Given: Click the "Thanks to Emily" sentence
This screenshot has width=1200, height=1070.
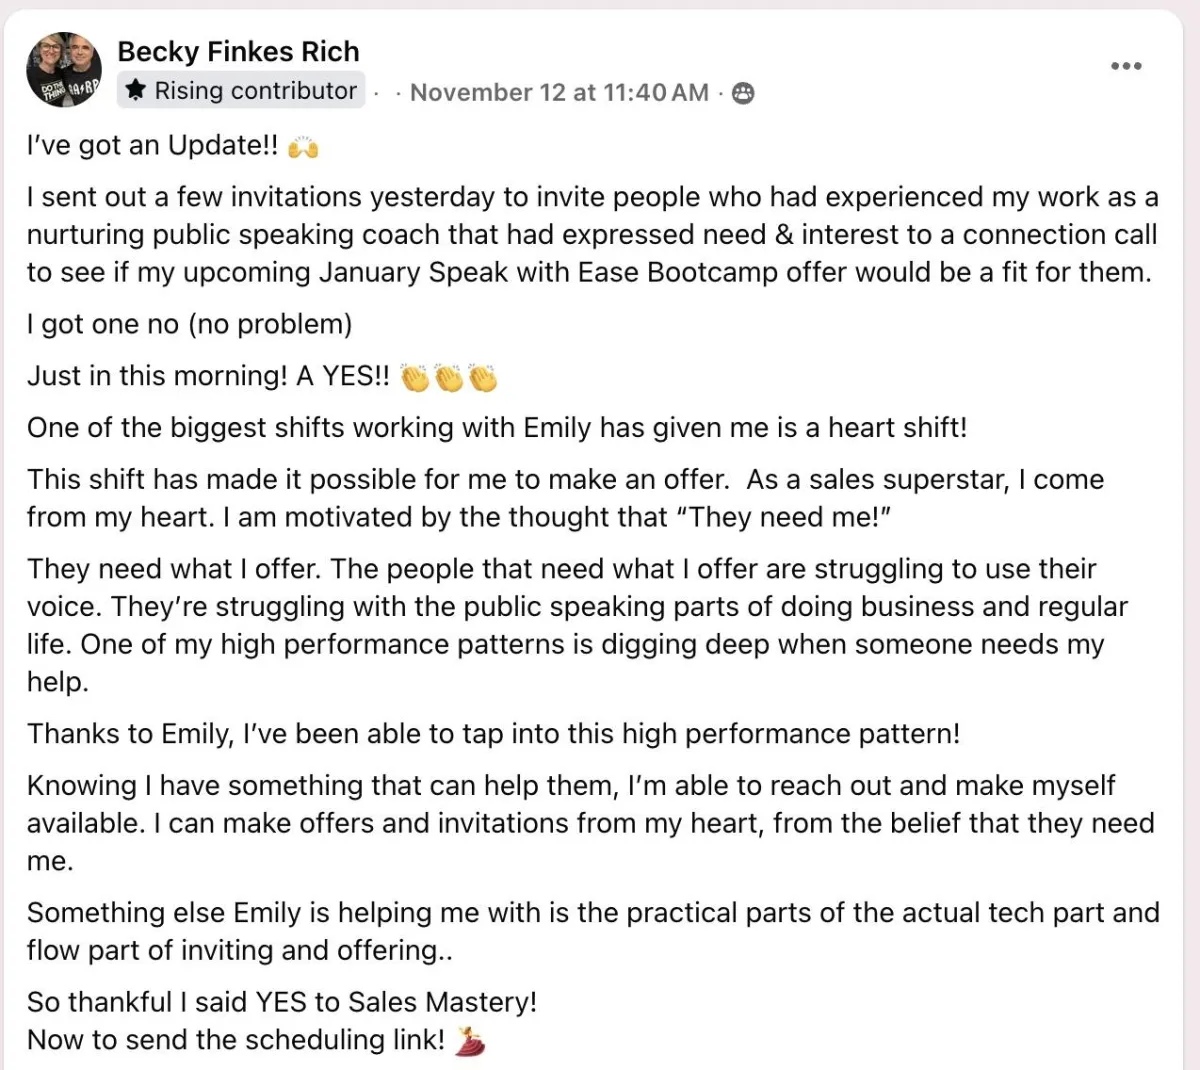Looking at the screenshot, I should (493, 734).
